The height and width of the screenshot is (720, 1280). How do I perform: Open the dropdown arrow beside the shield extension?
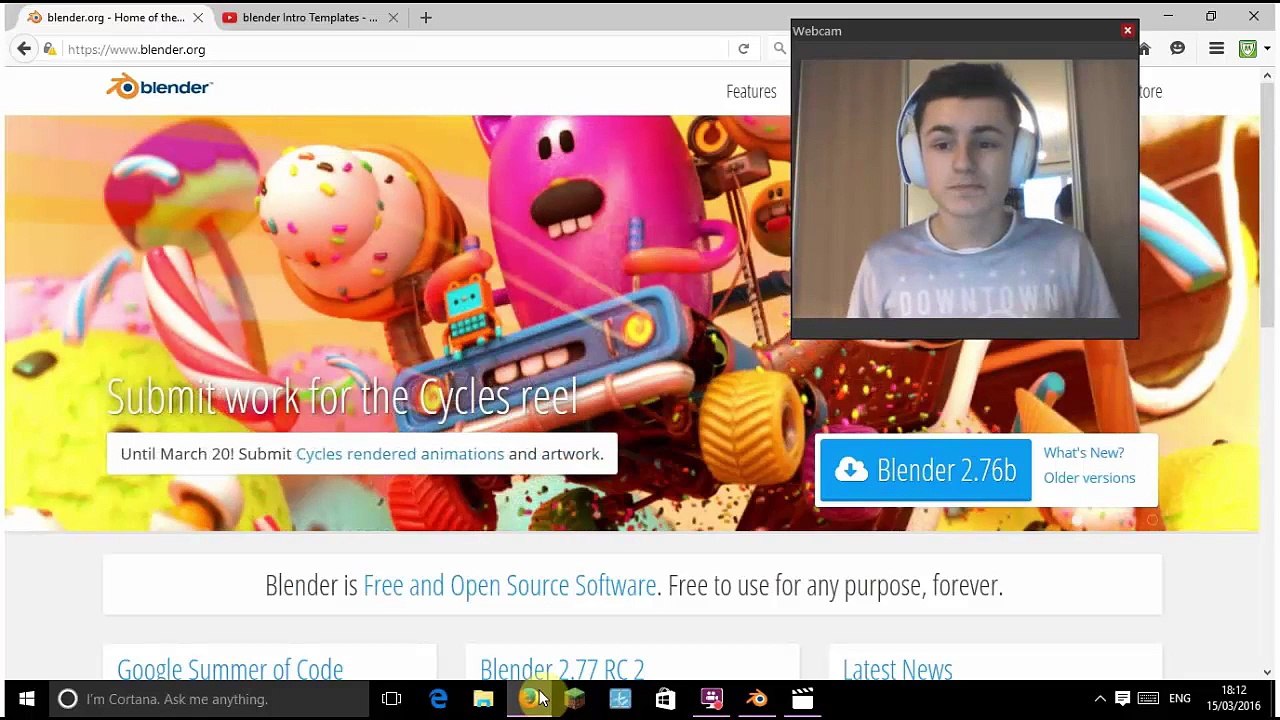coord(1267,49)
